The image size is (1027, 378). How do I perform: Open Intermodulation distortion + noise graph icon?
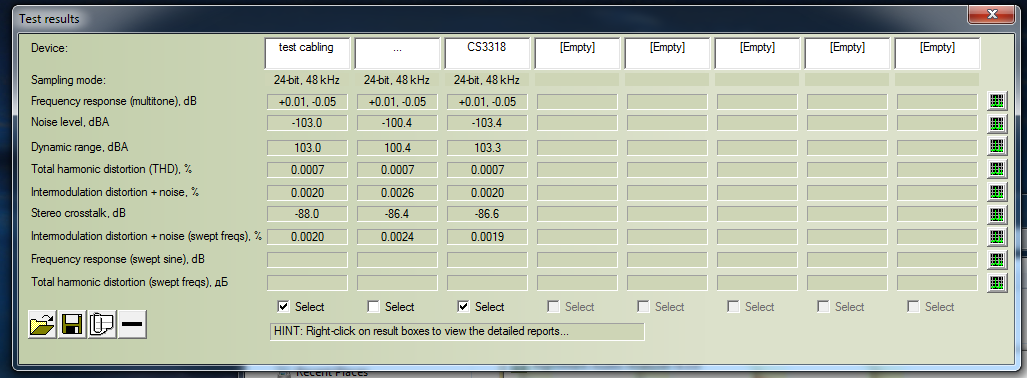[x=996, y=192]
